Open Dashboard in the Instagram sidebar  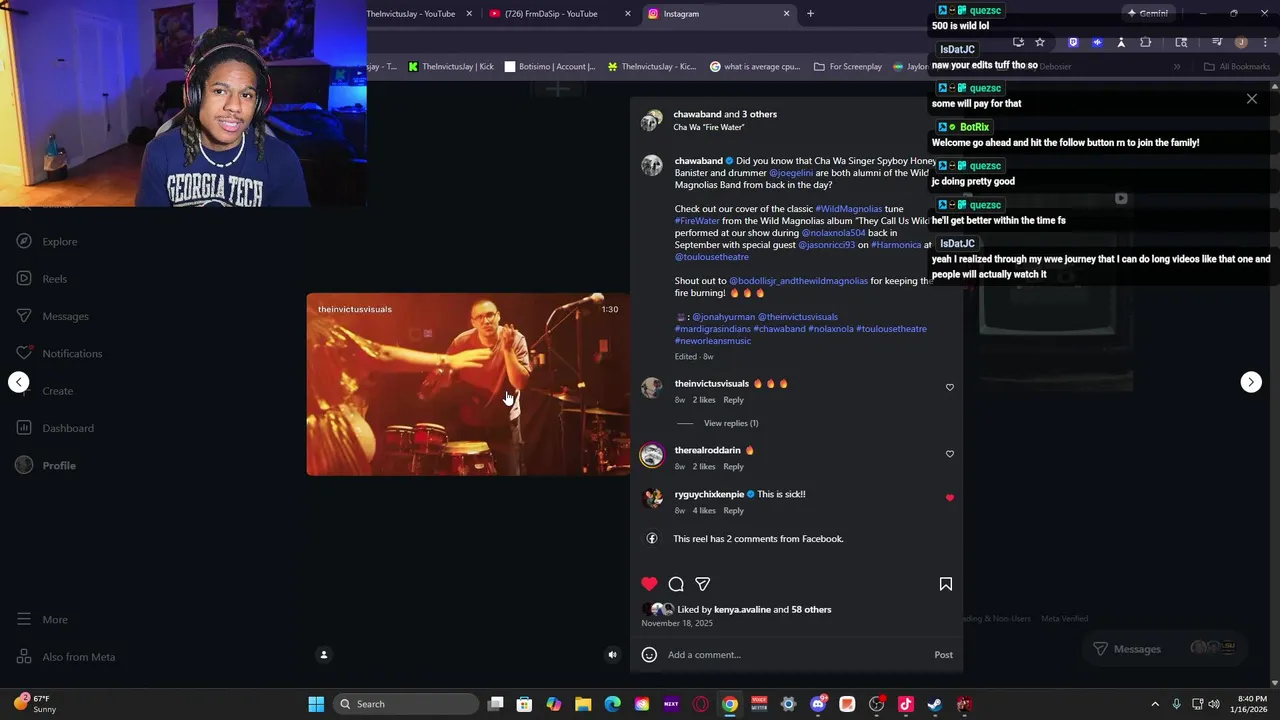[x=55, y=428]
